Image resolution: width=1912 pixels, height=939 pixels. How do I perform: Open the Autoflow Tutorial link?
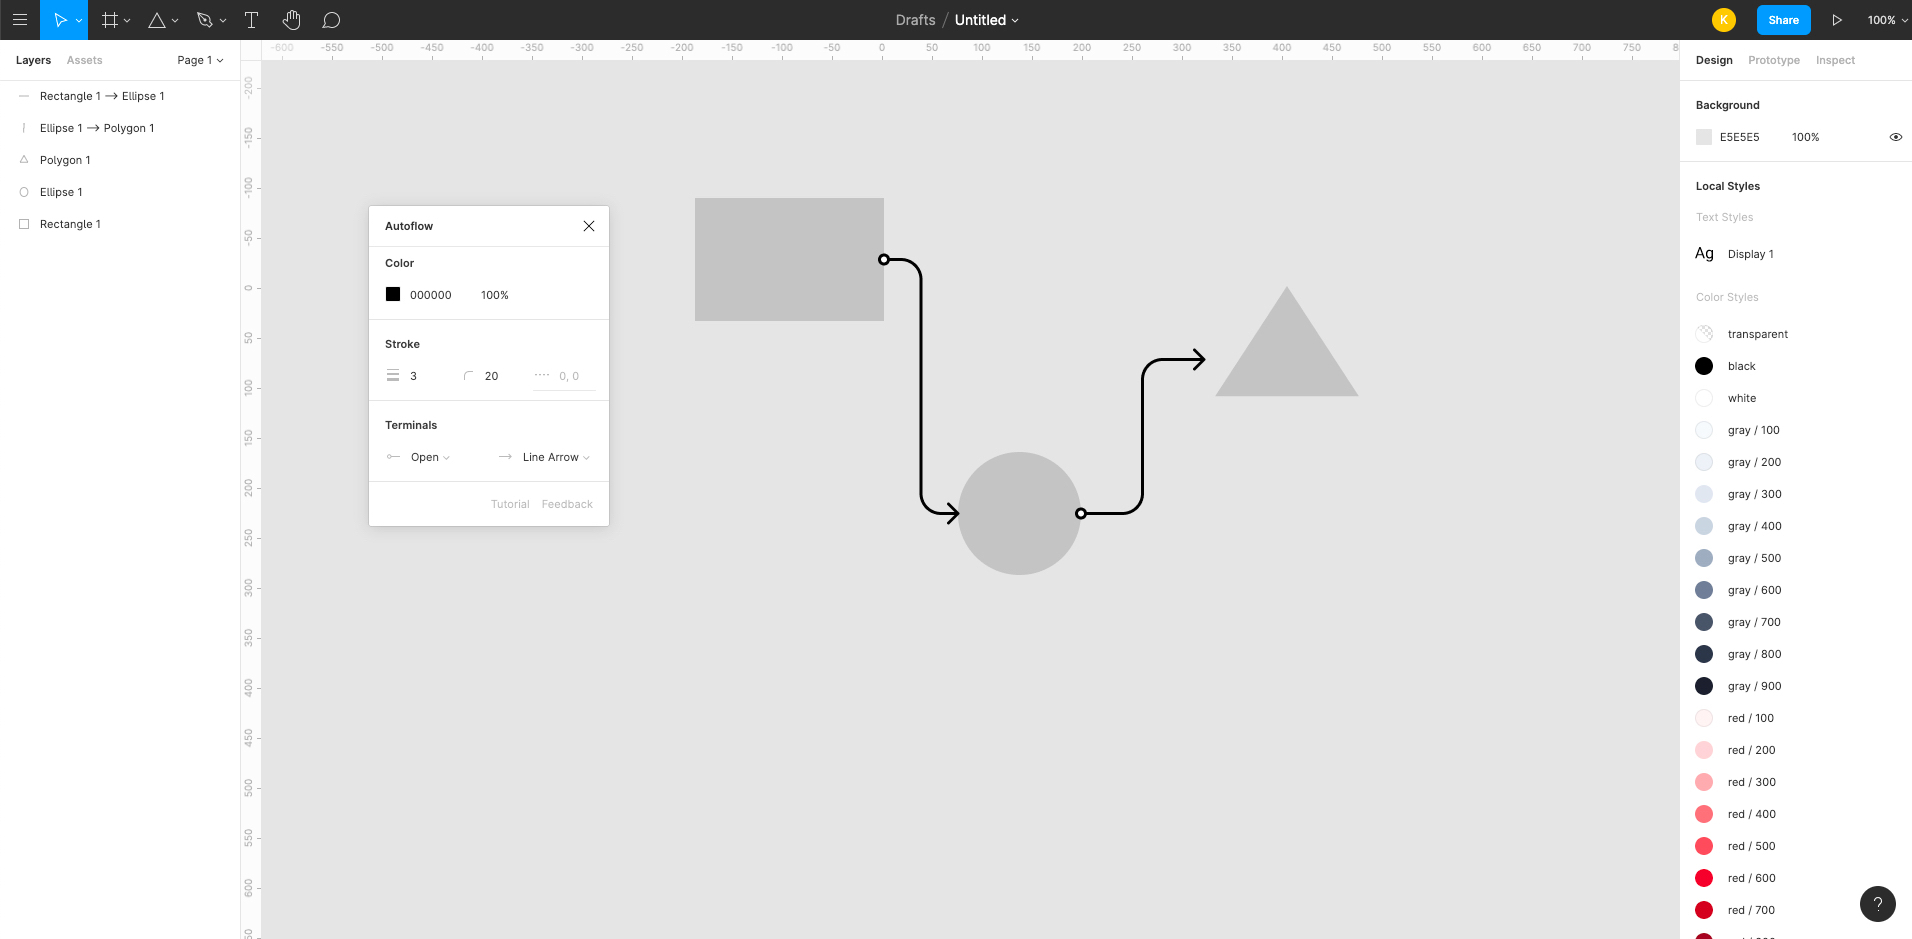coord(510,504)
